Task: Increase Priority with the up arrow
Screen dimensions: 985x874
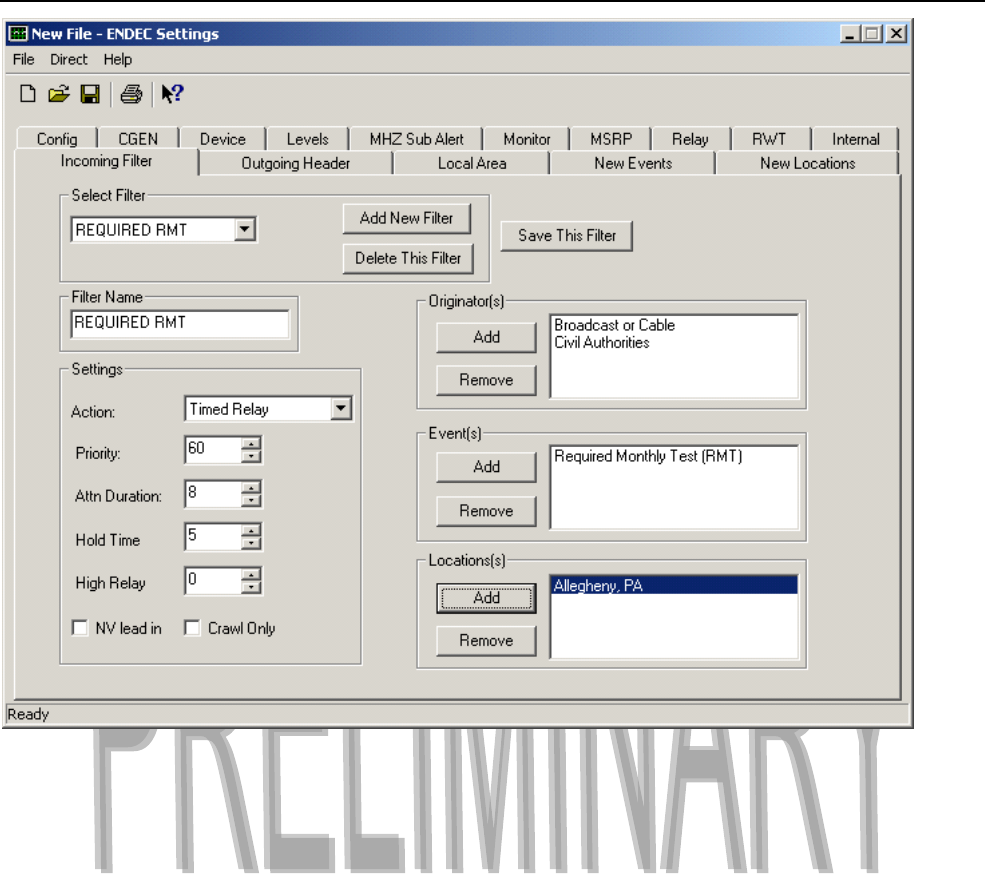Action: [251, 443]
